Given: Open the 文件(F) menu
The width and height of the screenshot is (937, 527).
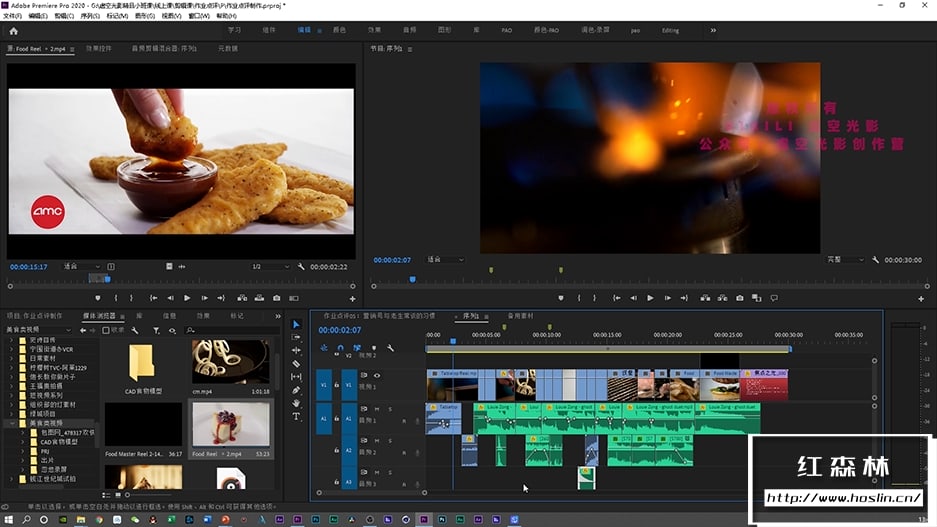Looking at the screenshot, I should point(13,16).
